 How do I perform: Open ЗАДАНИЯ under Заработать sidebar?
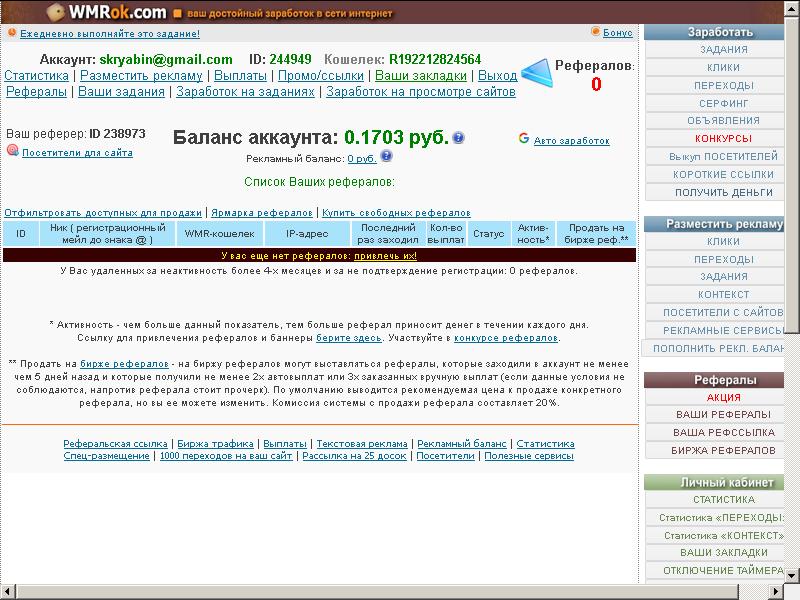[715, 49]
